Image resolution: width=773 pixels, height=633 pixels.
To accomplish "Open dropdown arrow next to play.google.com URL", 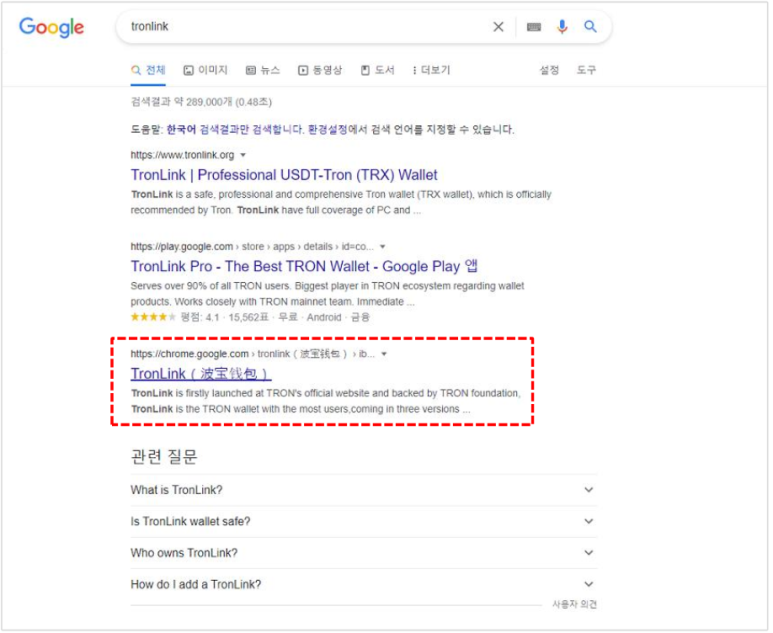I will (383, 246).
